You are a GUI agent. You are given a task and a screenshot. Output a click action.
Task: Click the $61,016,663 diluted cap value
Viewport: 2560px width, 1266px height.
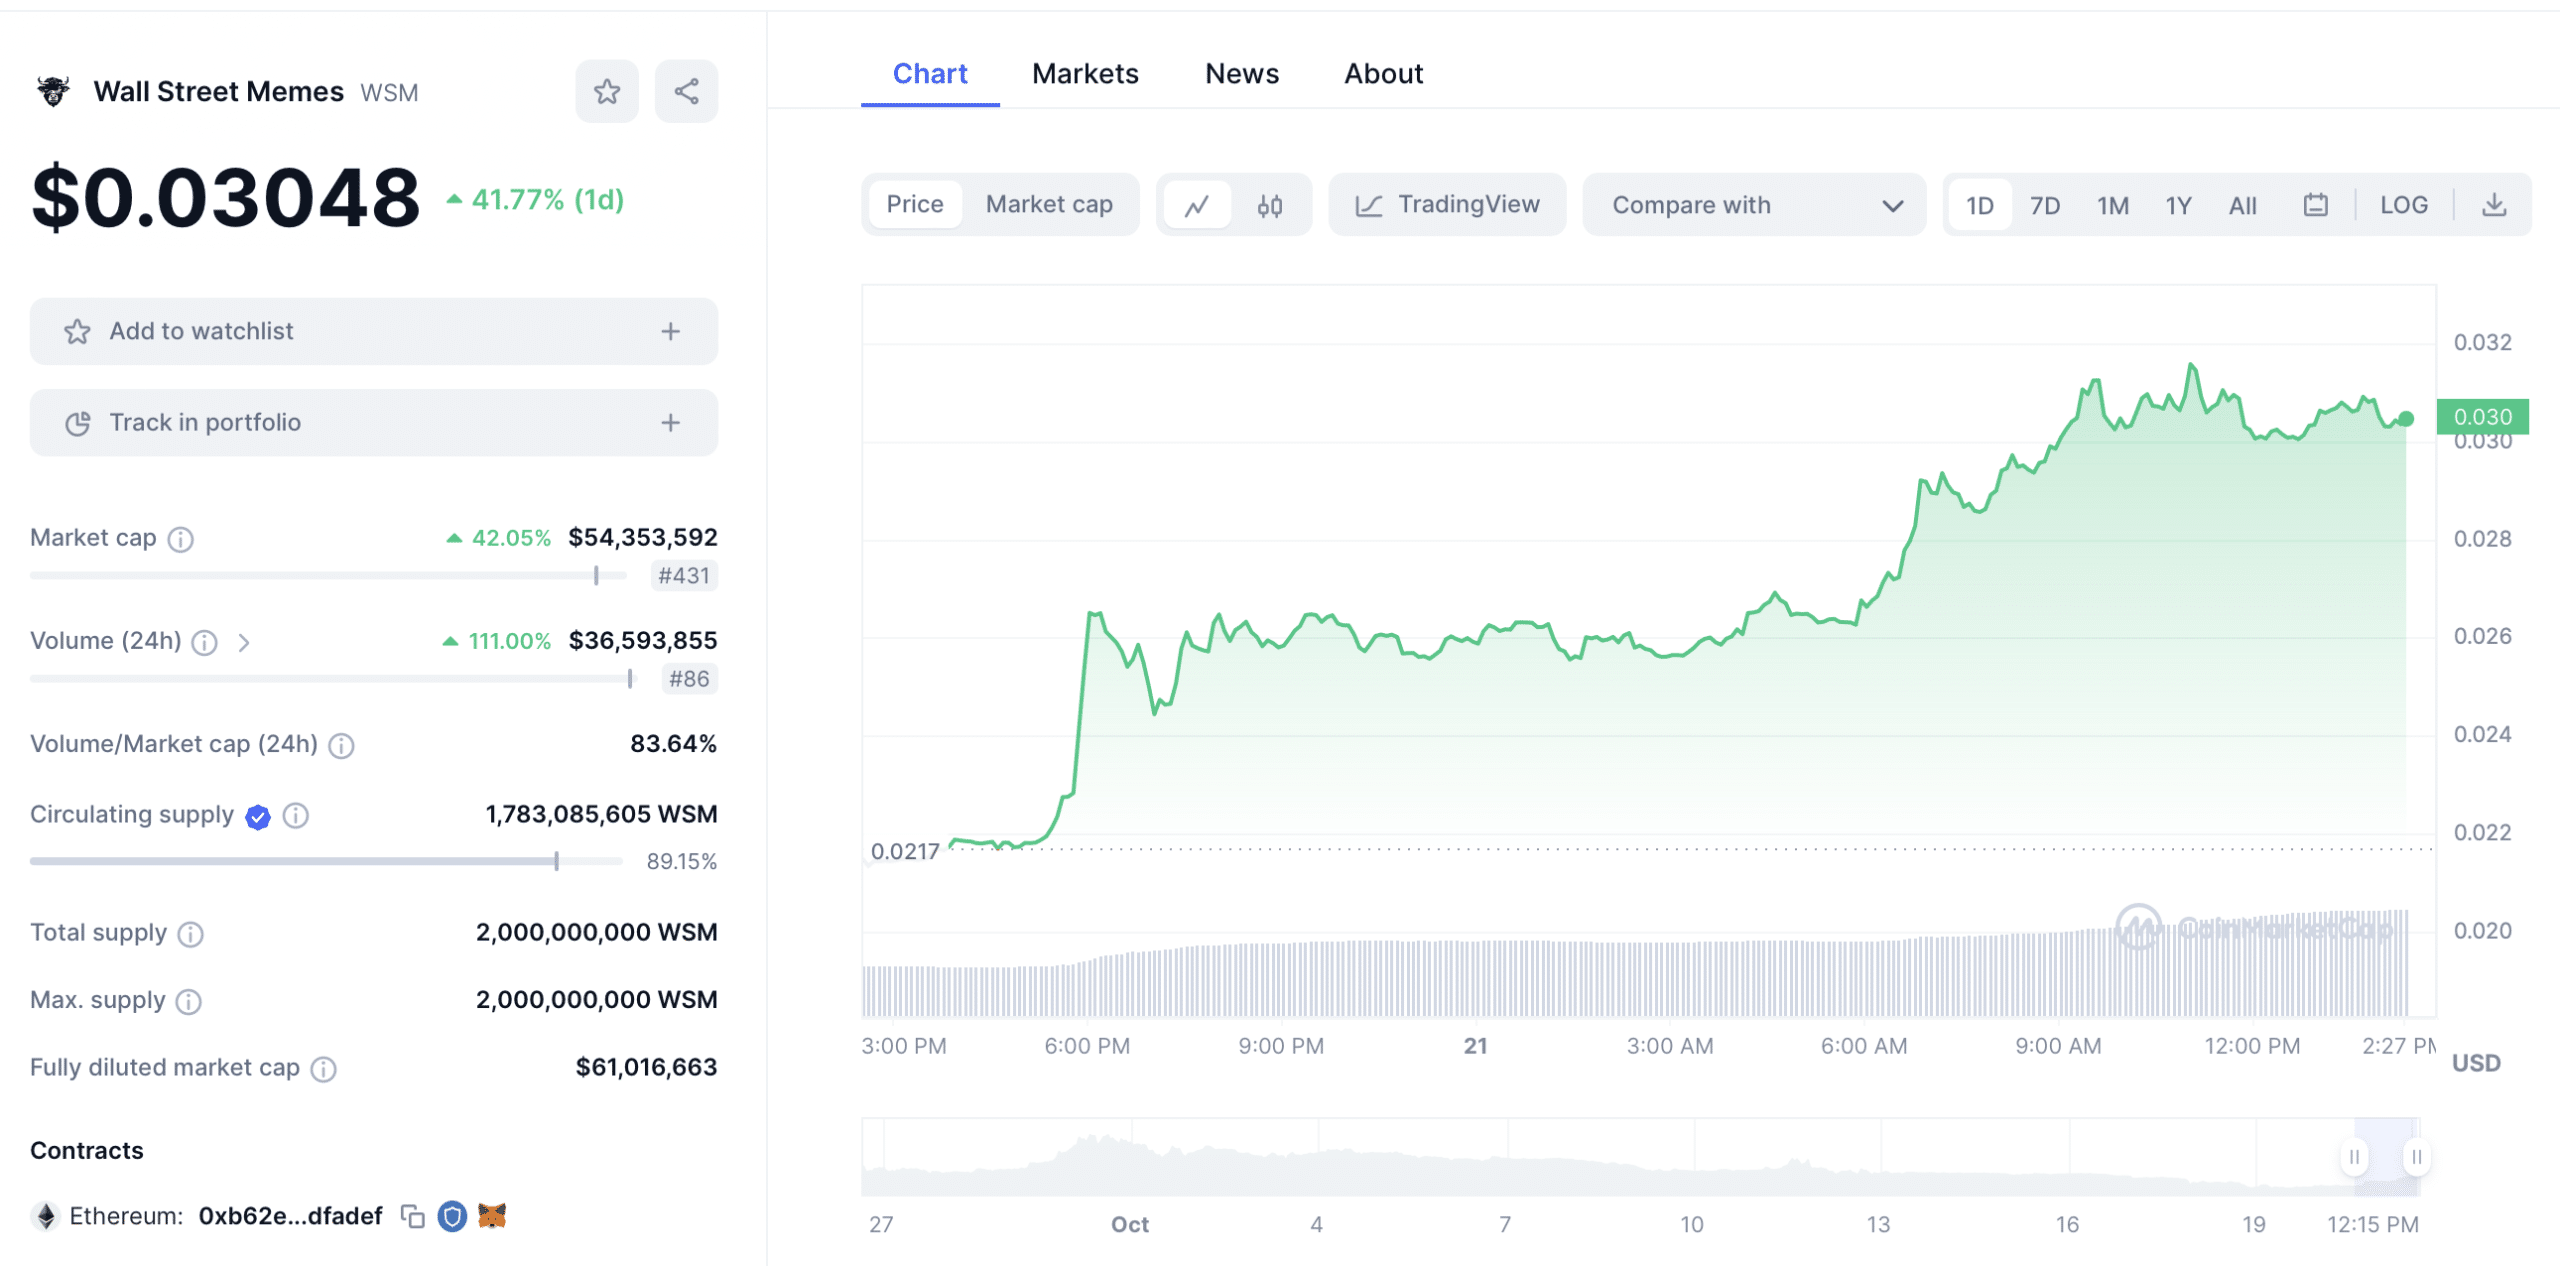[x=646, y=1068]
